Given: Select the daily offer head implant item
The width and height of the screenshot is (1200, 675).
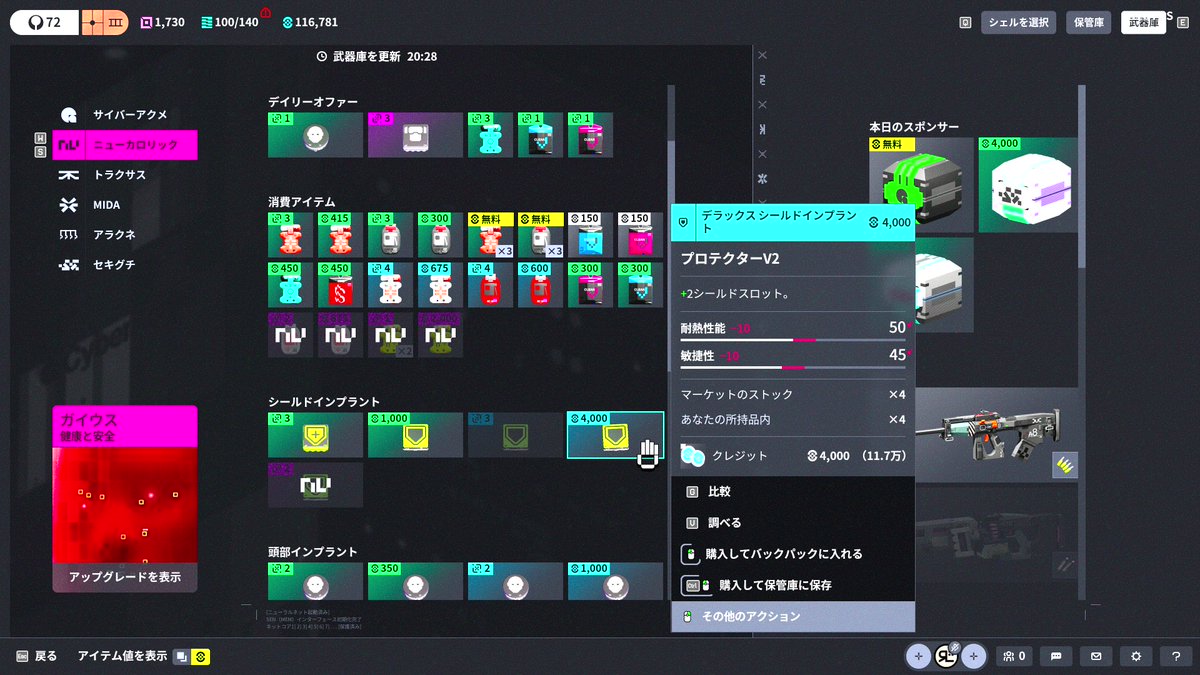Looking at the screenshot, I should [x=315, y=135].
